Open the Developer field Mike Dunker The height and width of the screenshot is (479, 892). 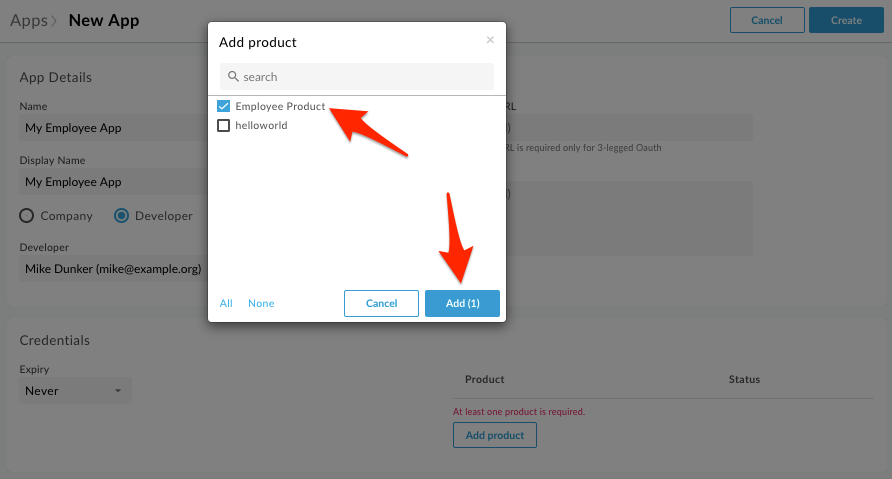[114, 269]
